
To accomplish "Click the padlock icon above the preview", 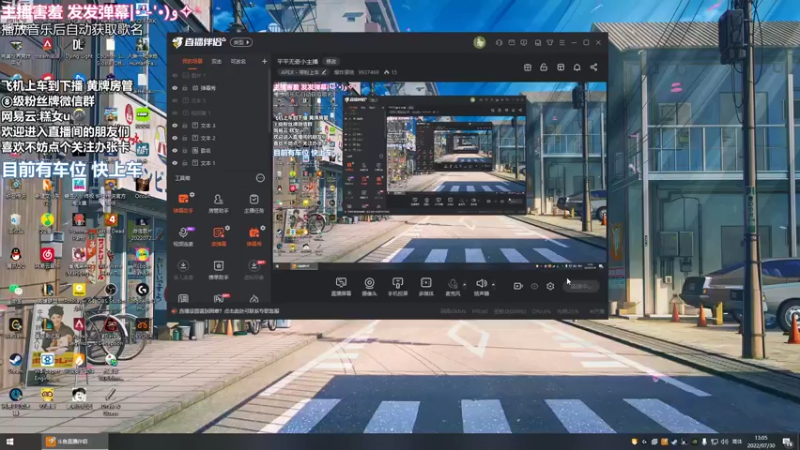I will click(x=544, y=67).
